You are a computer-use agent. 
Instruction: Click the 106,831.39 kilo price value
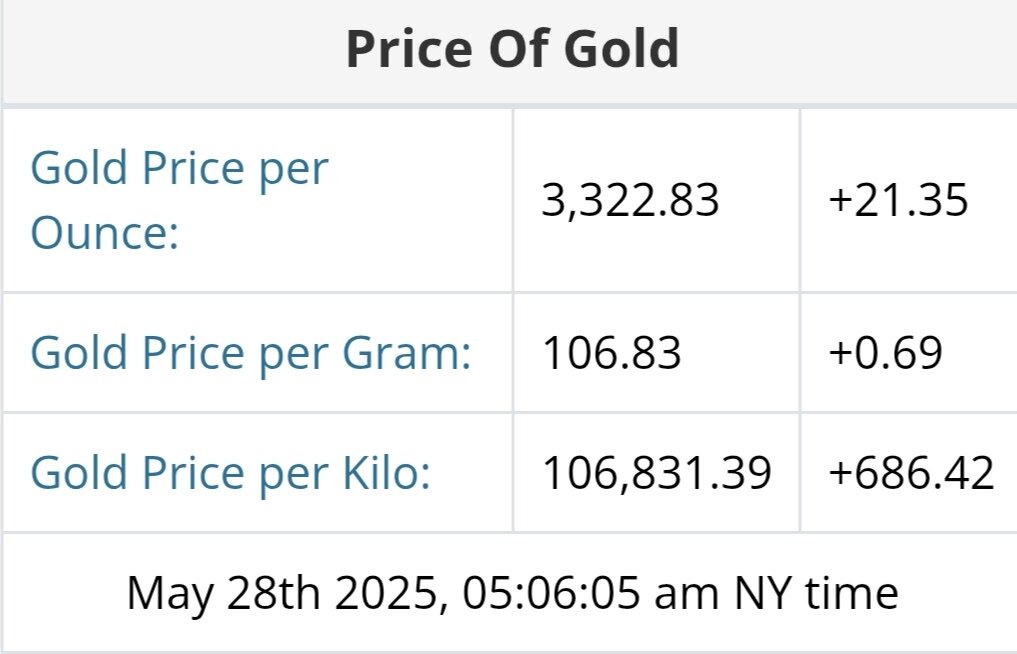coord(656,472)
